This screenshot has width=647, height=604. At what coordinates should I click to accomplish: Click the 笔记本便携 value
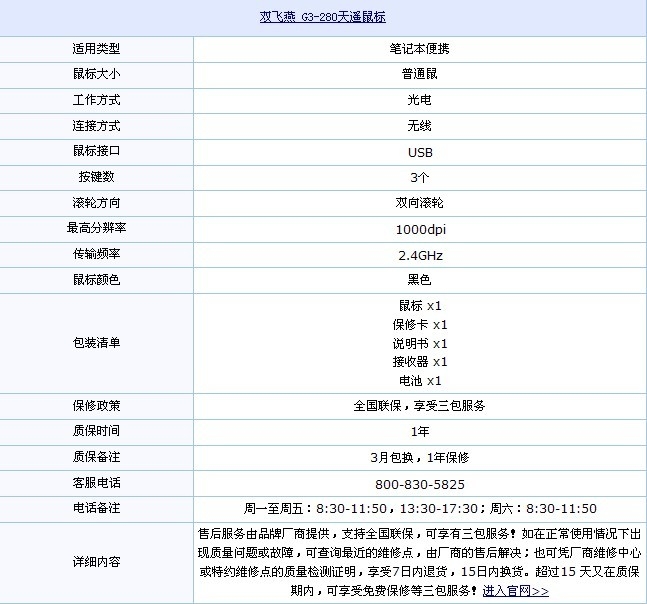pos(420,49)
